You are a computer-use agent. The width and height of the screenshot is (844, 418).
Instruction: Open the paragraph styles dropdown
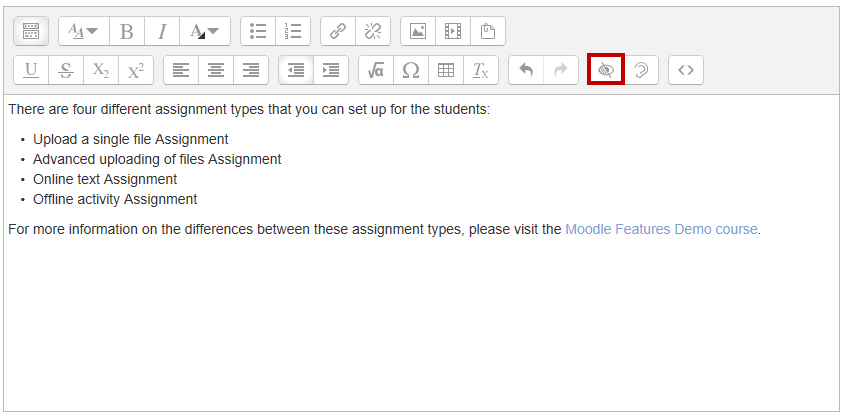coord(83,31)
